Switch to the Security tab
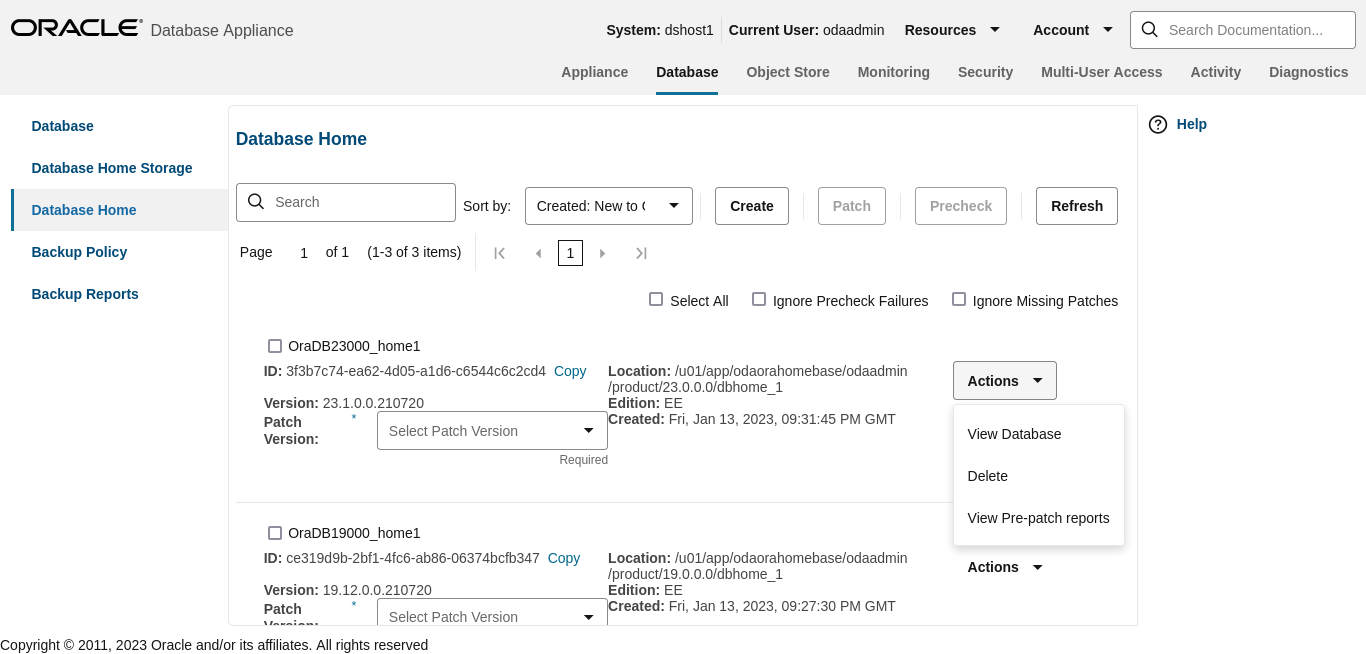 click(x=985, y=72)
